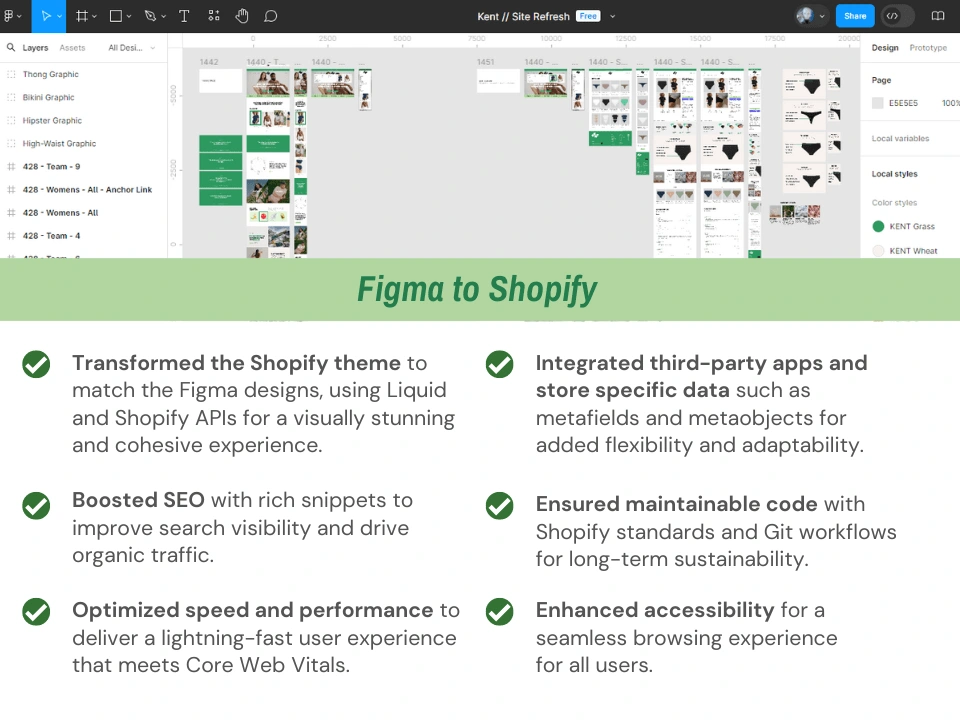The height and width of the screenshot is (720, 960).
Task: Open the Resources components tool
Action: pos(214,16)
